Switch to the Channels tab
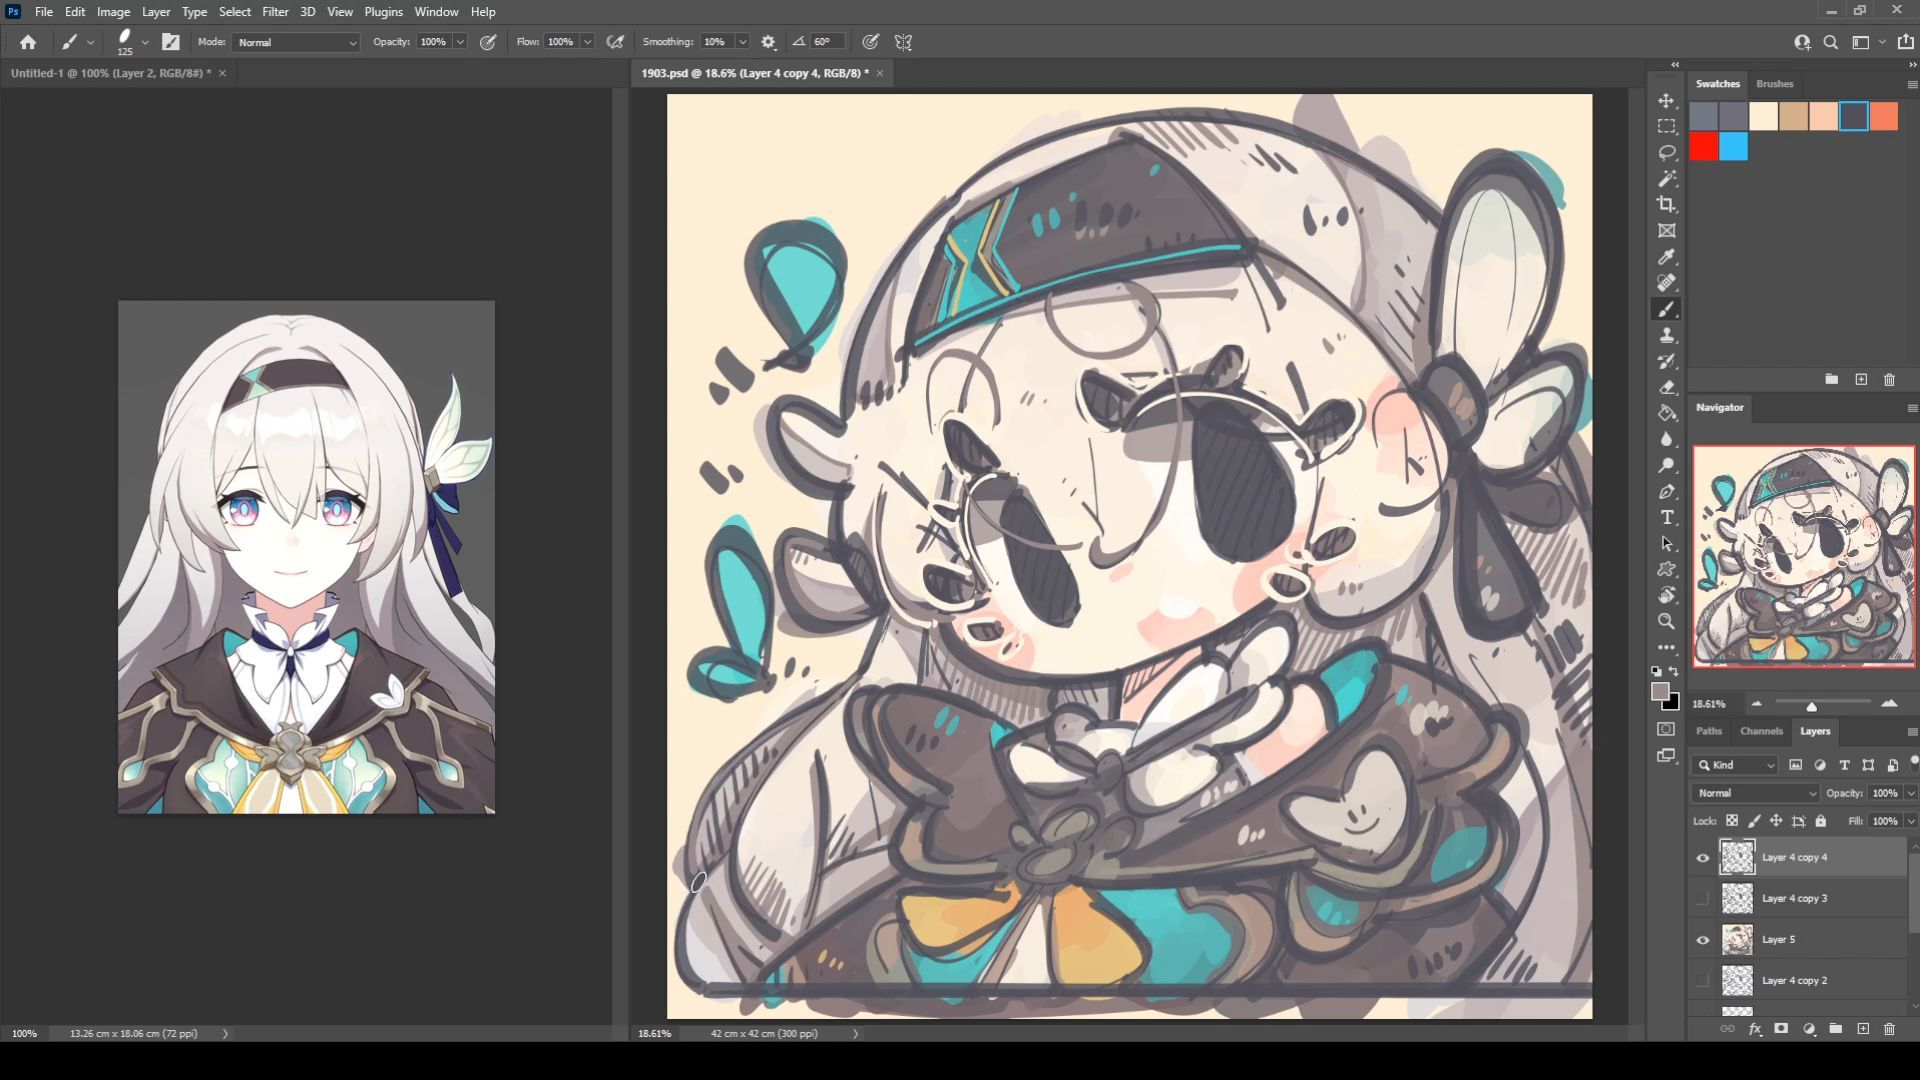The image size is (1920, 1080). [x=1761, y=731]
